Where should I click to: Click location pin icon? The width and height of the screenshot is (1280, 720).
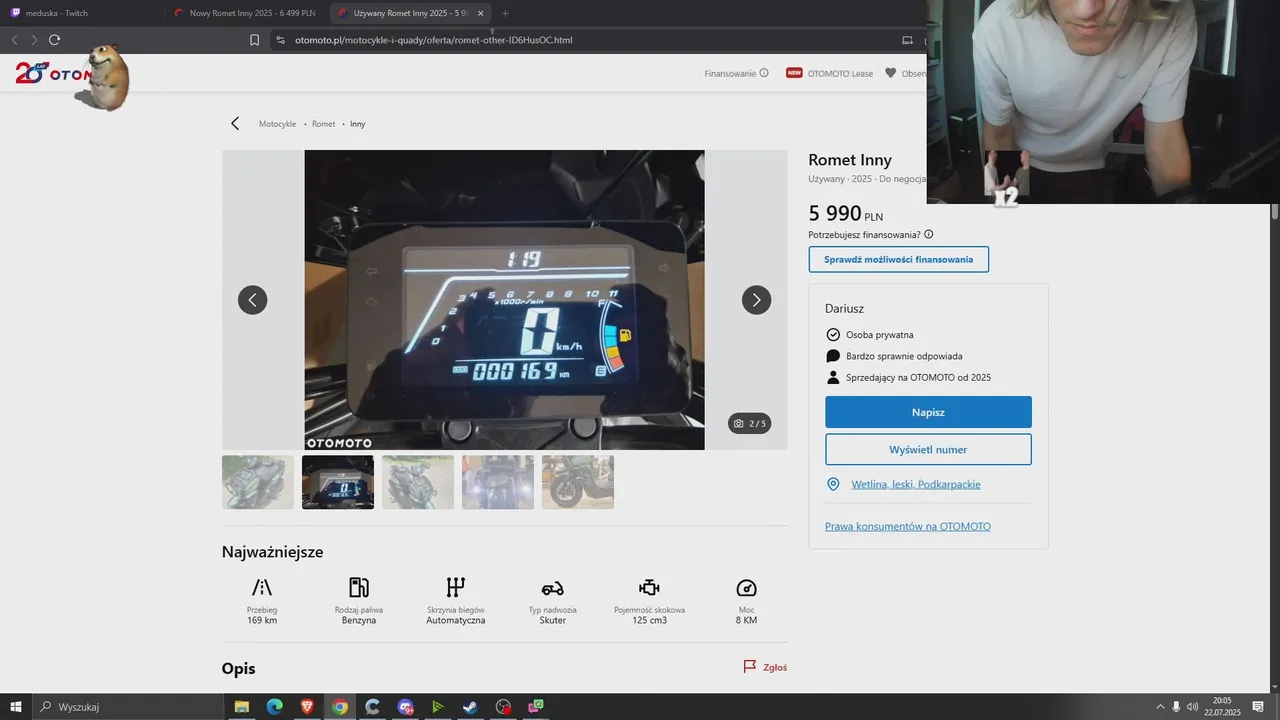833,484
